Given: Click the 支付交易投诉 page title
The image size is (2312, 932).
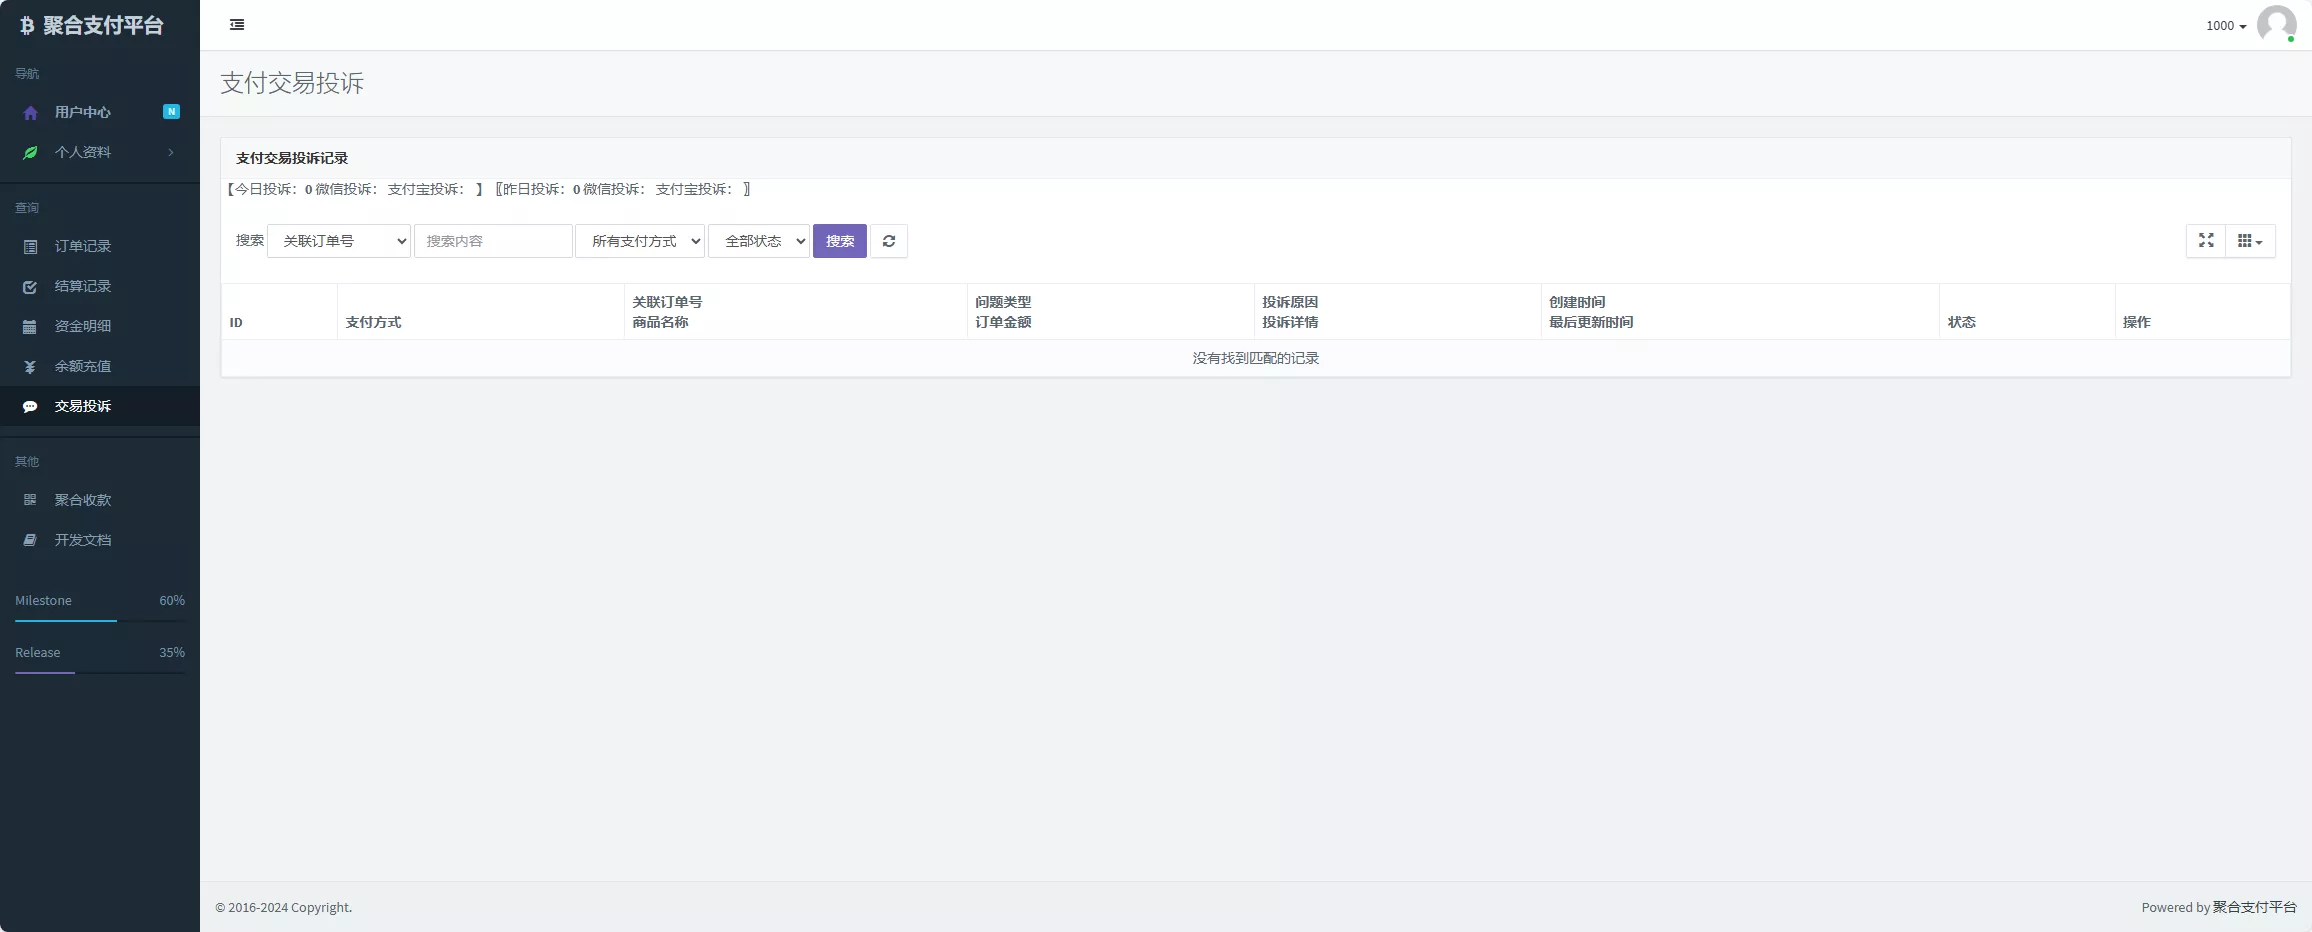Looking at the screenshot, I should (292, 83).
